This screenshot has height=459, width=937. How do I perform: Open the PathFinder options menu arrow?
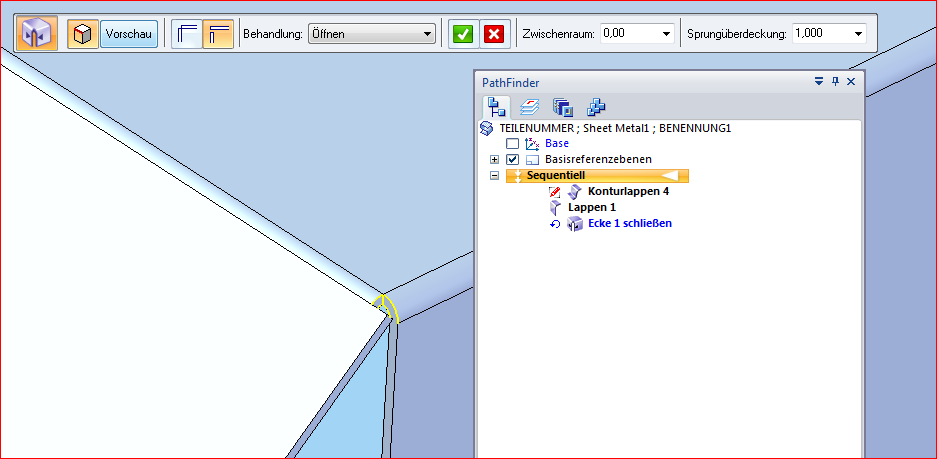(819, 82)
